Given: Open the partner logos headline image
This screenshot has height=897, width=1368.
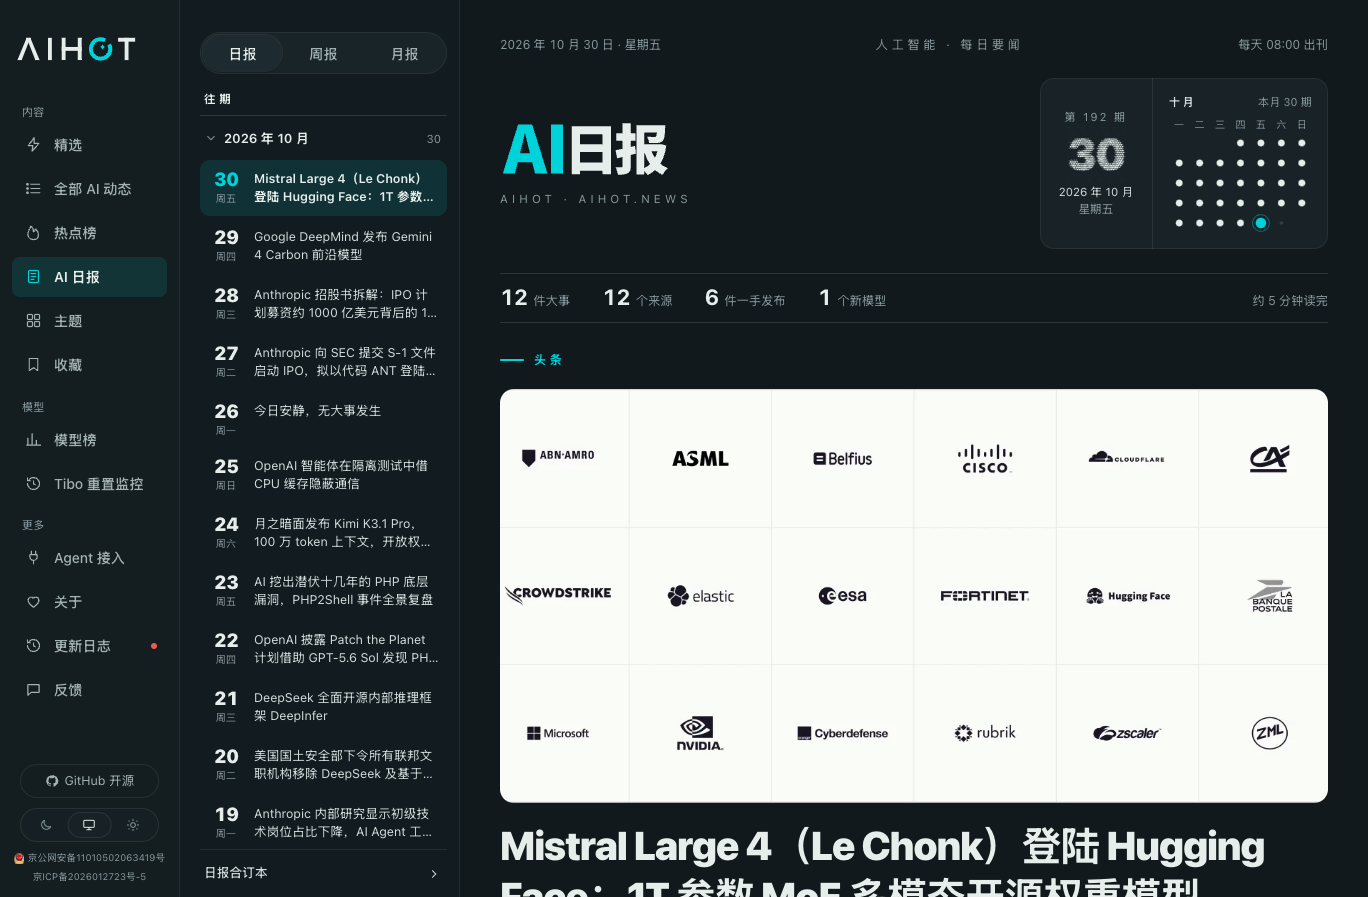Looking at the screenshot, I should click(914, 596).
